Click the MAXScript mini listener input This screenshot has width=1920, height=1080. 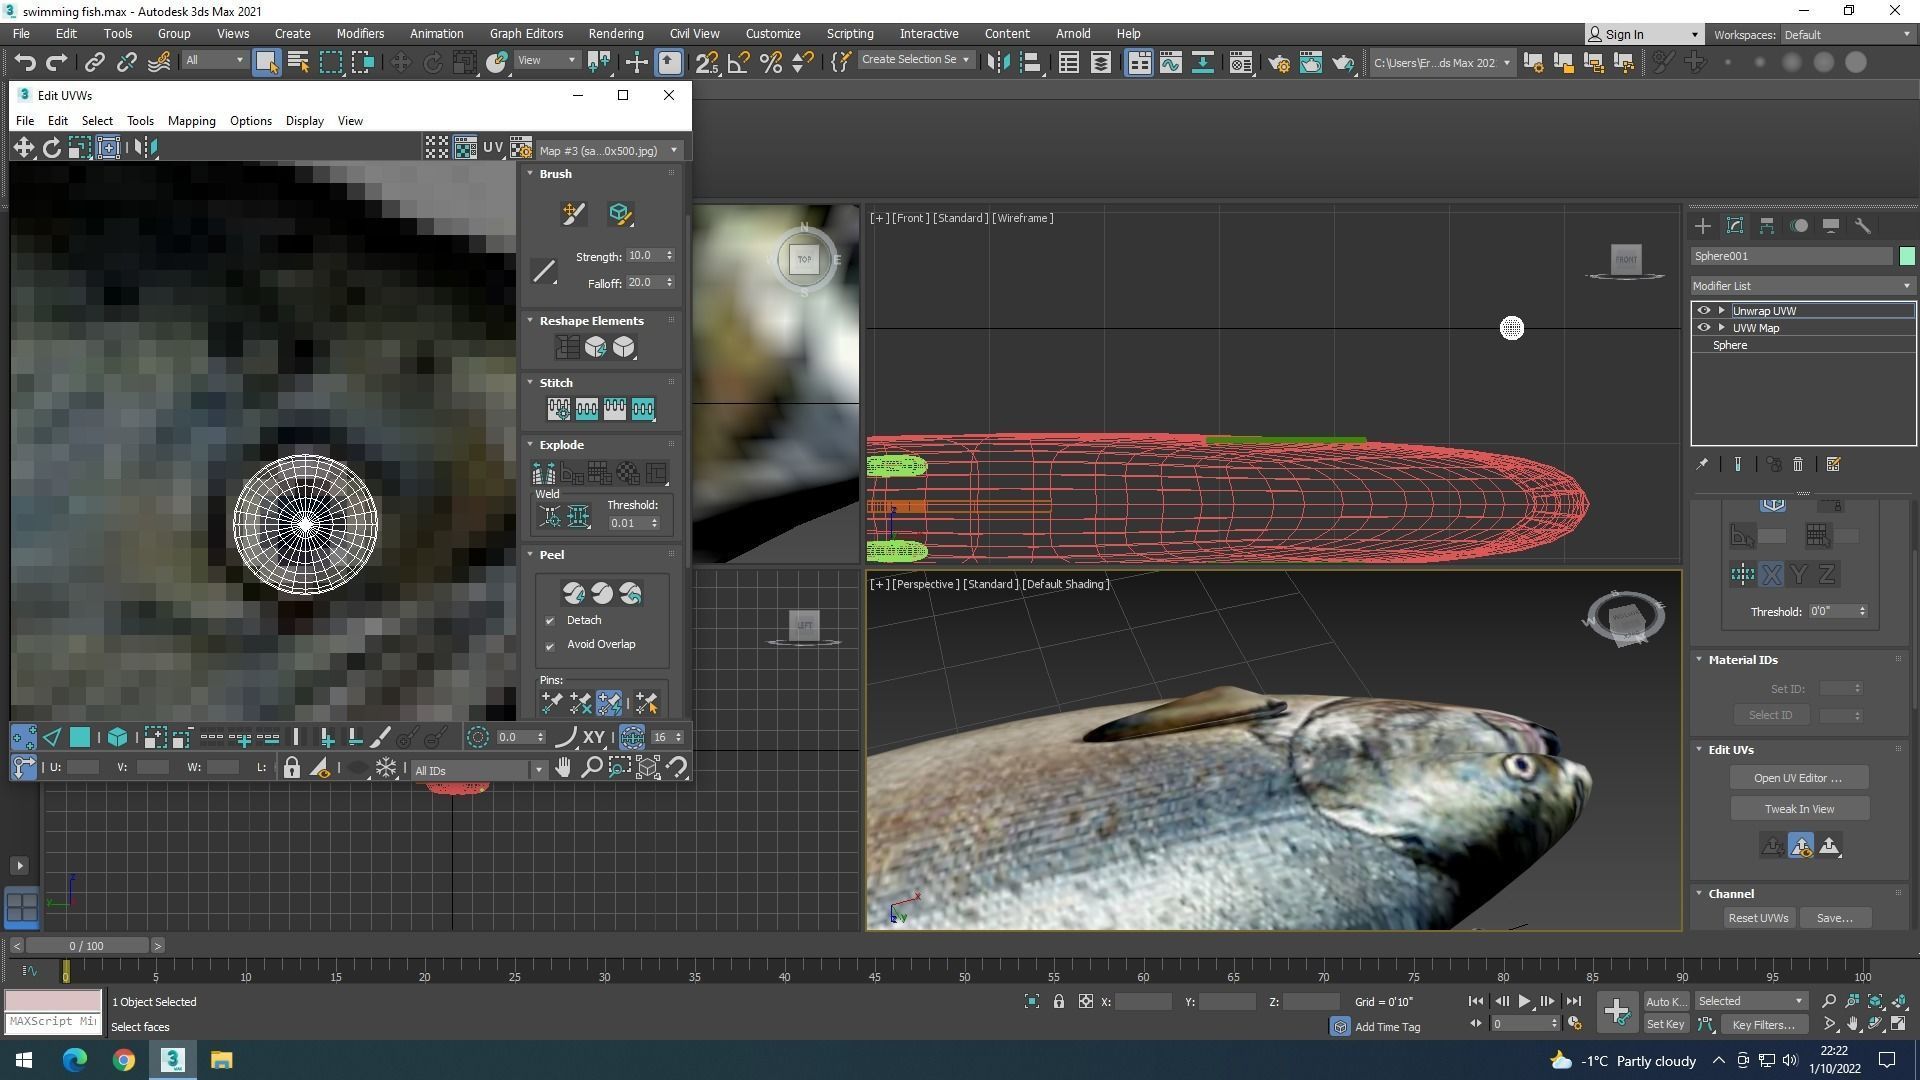pyautogui.click(x=53, y=1022)
